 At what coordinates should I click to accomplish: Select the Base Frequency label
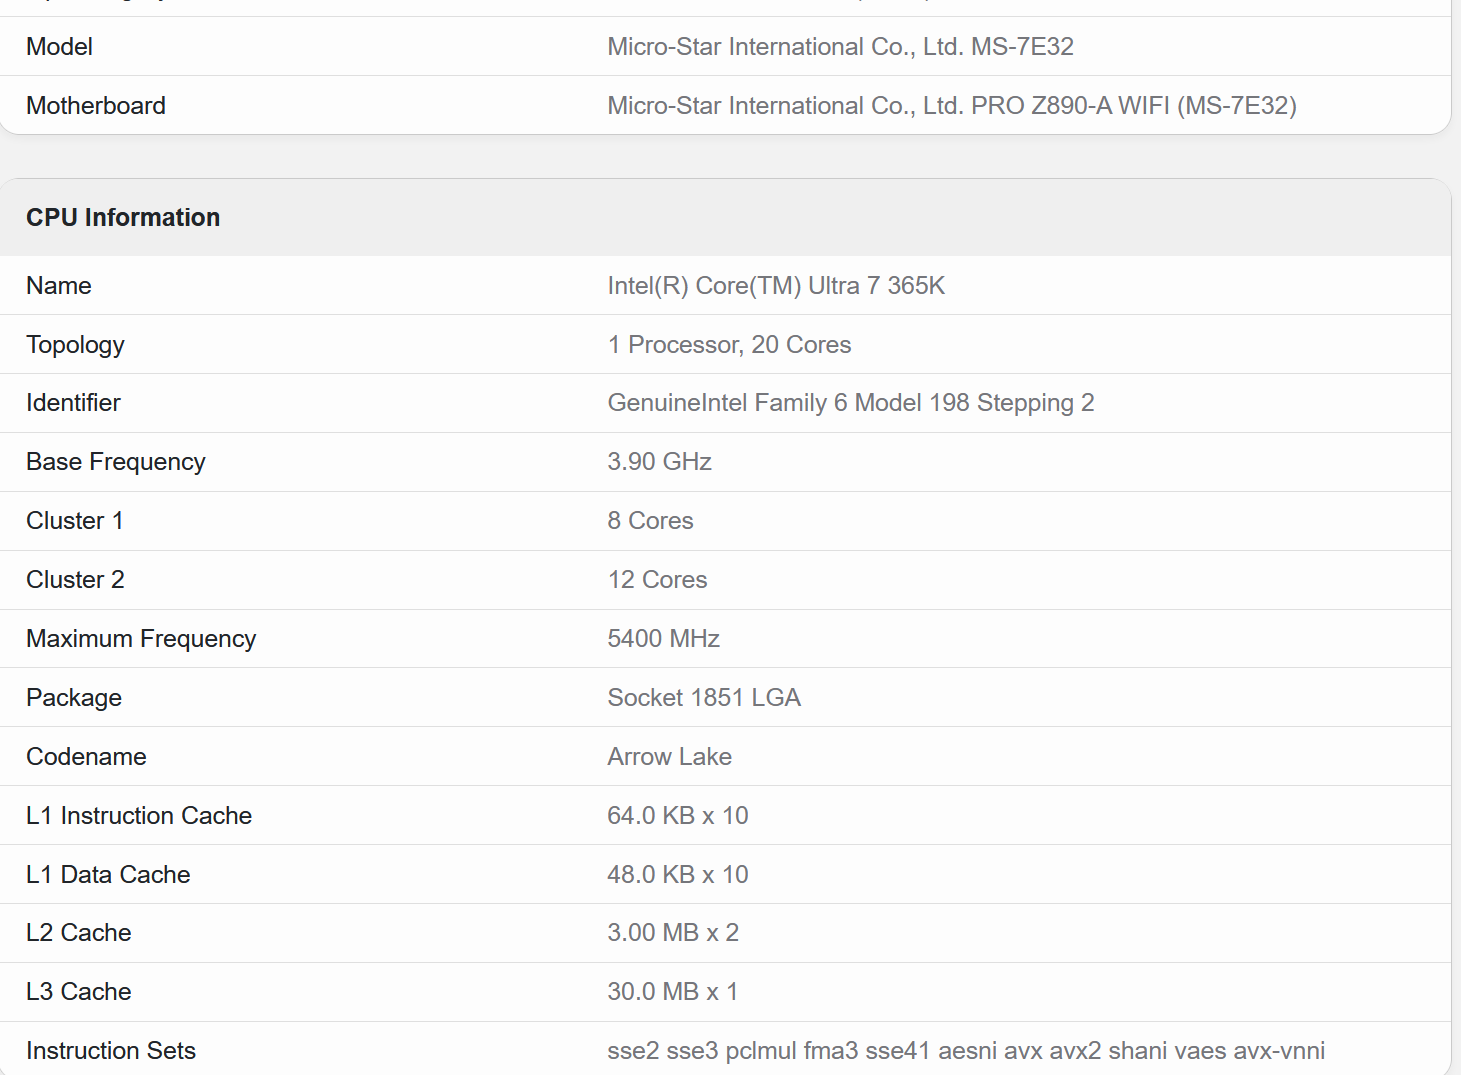tap(115, 462)
